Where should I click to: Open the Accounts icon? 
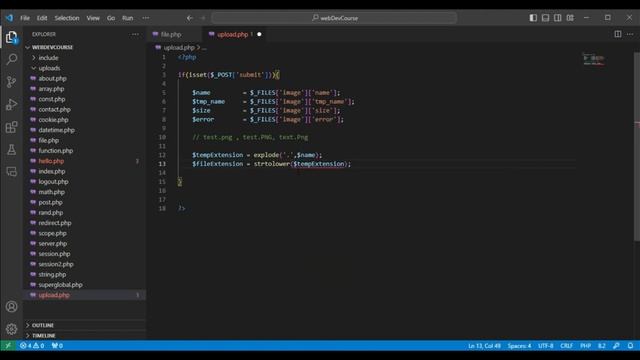[11, 307]
